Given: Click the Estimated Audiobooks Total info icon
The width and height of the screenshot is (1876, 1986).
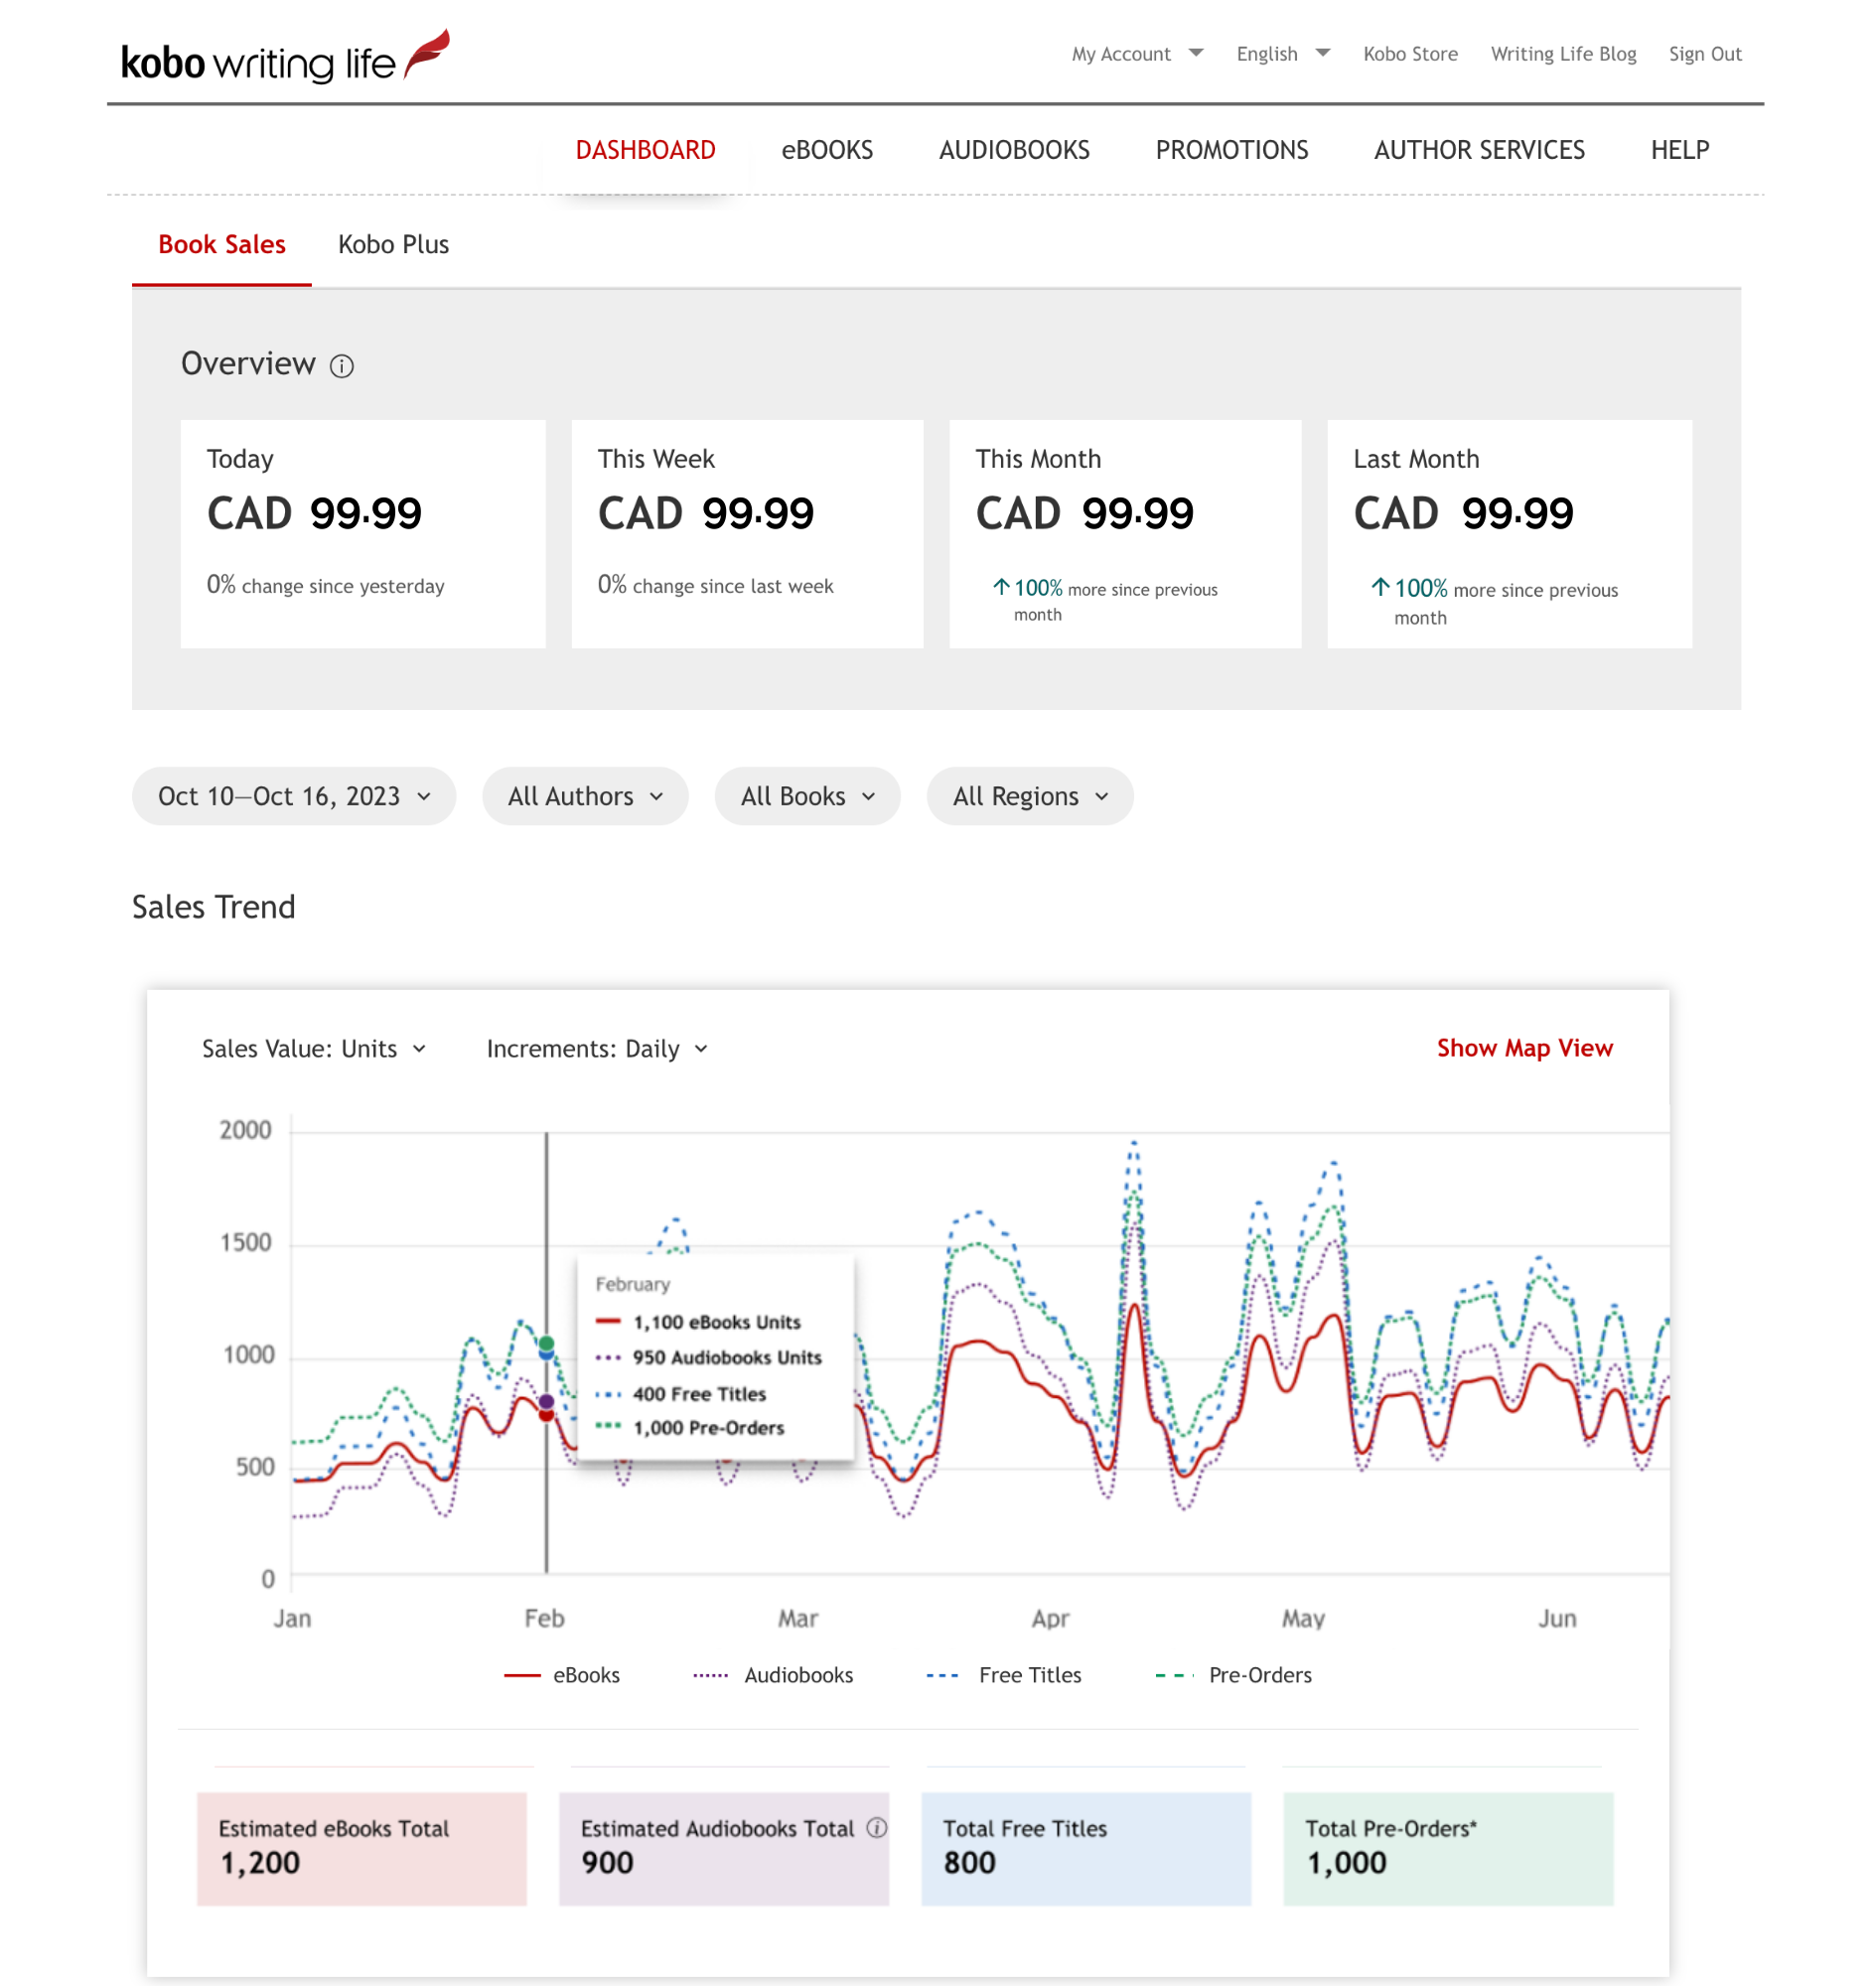Looking at the screenshot, I should (877, 1828).
